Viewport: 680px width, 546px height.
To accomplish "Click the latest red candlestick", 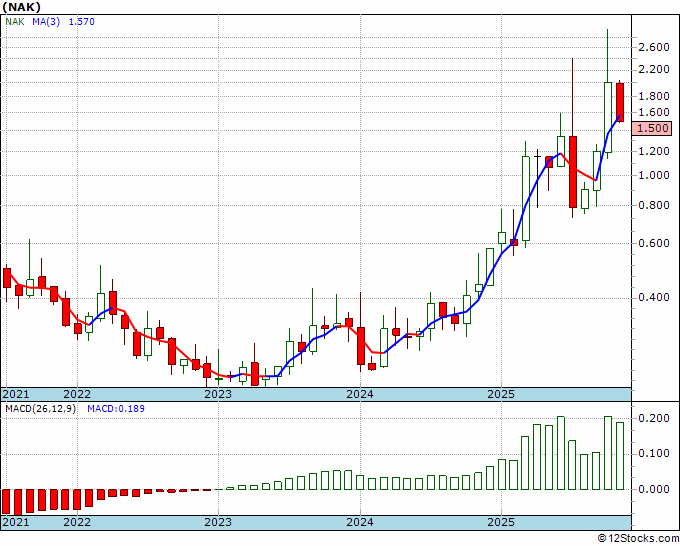I will click(x=620, y=102).
